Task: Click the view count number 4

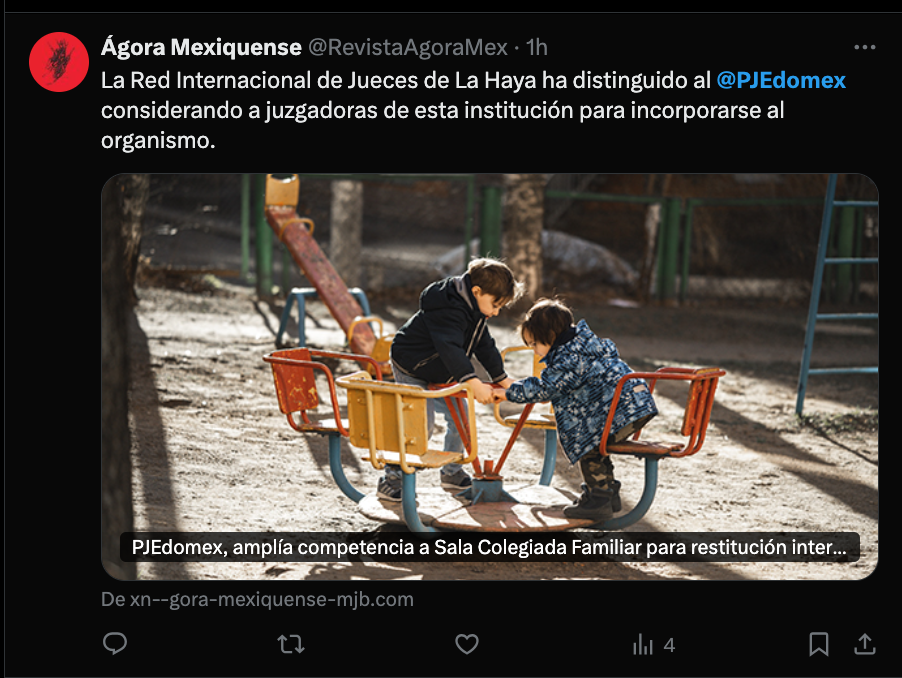Action: [669, 645]
